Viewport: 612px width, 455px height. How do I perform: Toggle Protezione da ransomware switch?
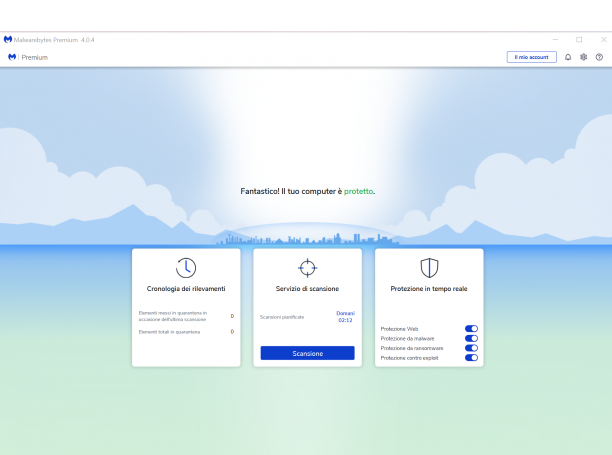coord(471,348)
